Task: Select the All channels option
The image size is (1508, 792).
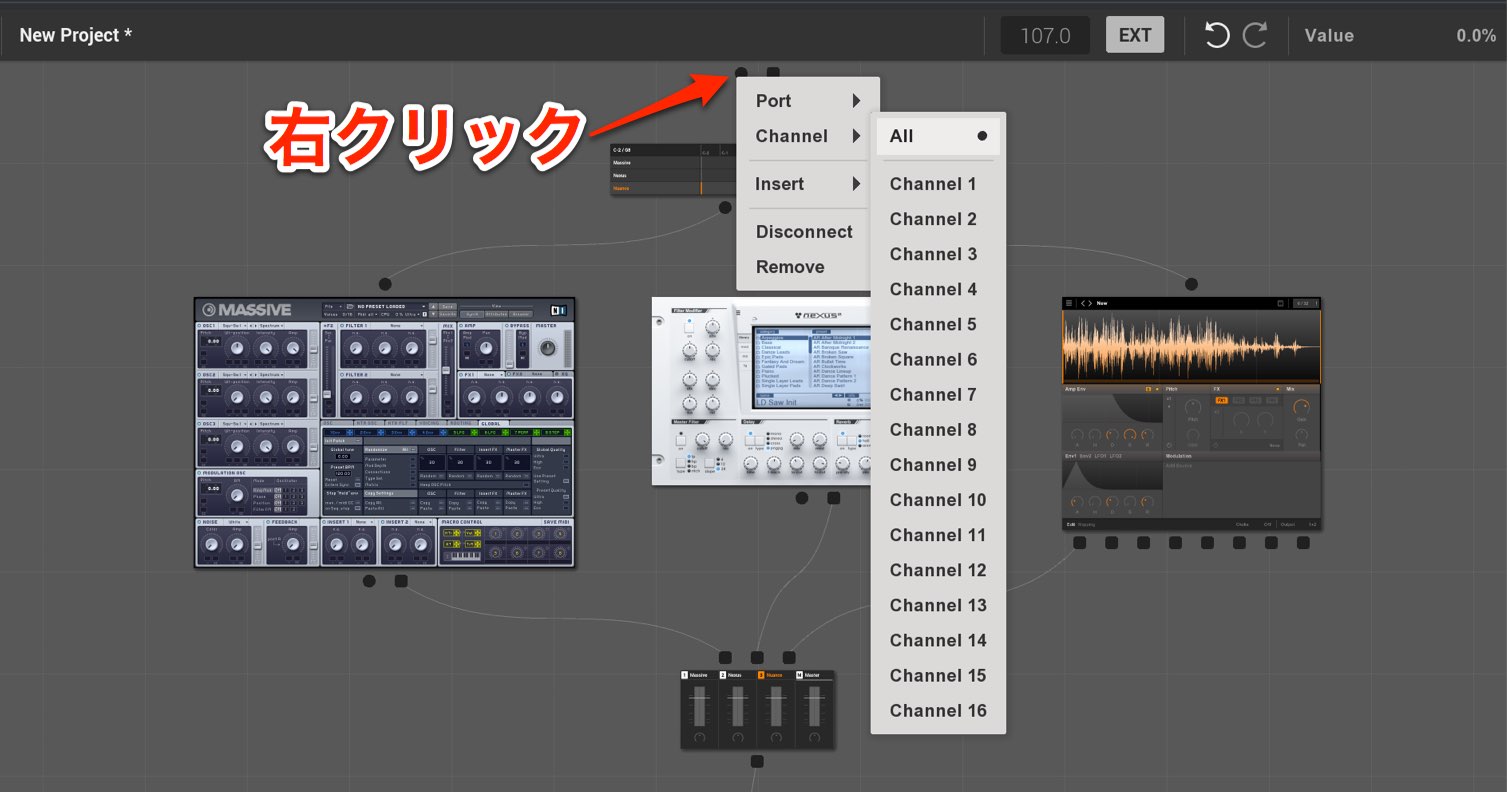Action: pyautogui.click(x=938, y=136)
